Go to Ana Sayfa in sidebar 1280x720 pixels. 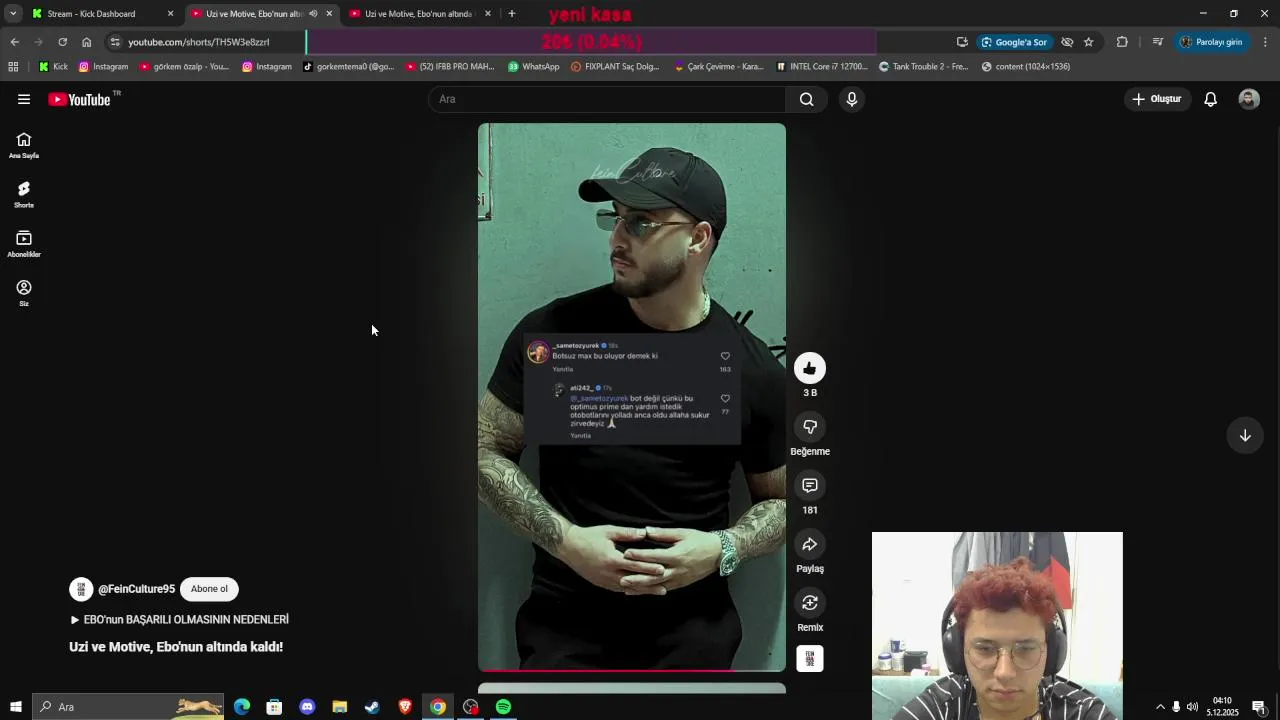click(x=24, y=146)
